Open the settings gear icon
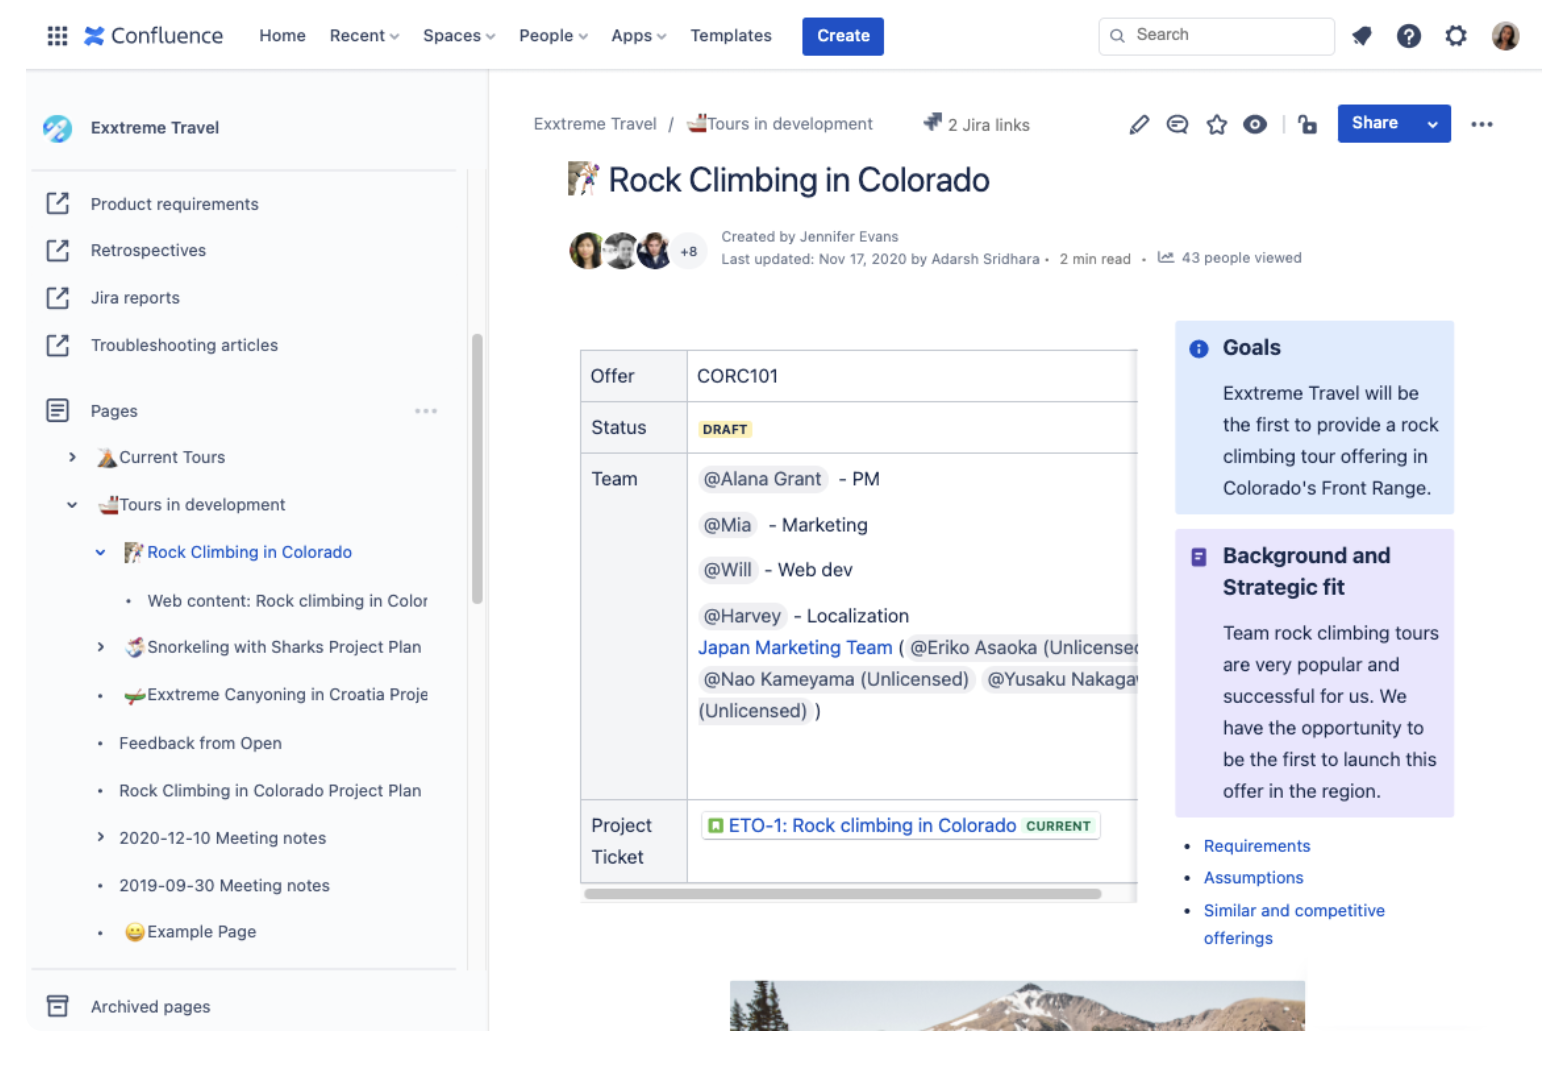The height and width of the screenshot is (1072, 1566). point(1455,36)
